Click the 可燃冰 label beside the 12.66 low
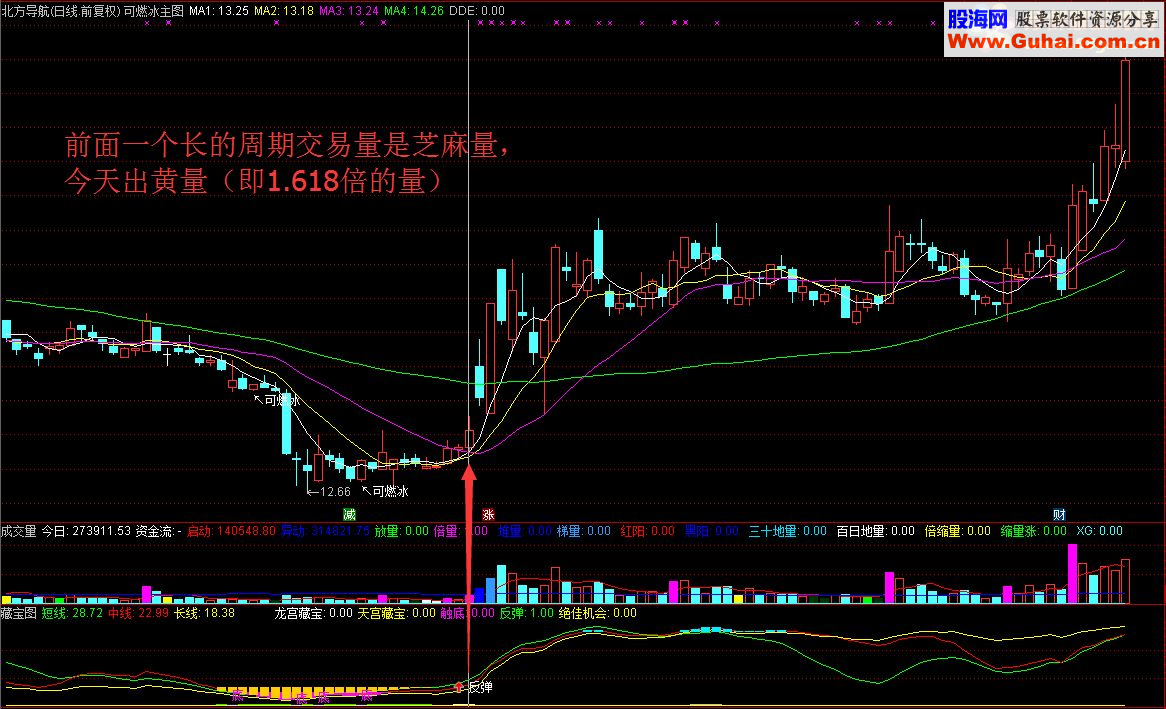The width and height of the screenshot is (1166, 709). tap(390, 491)
